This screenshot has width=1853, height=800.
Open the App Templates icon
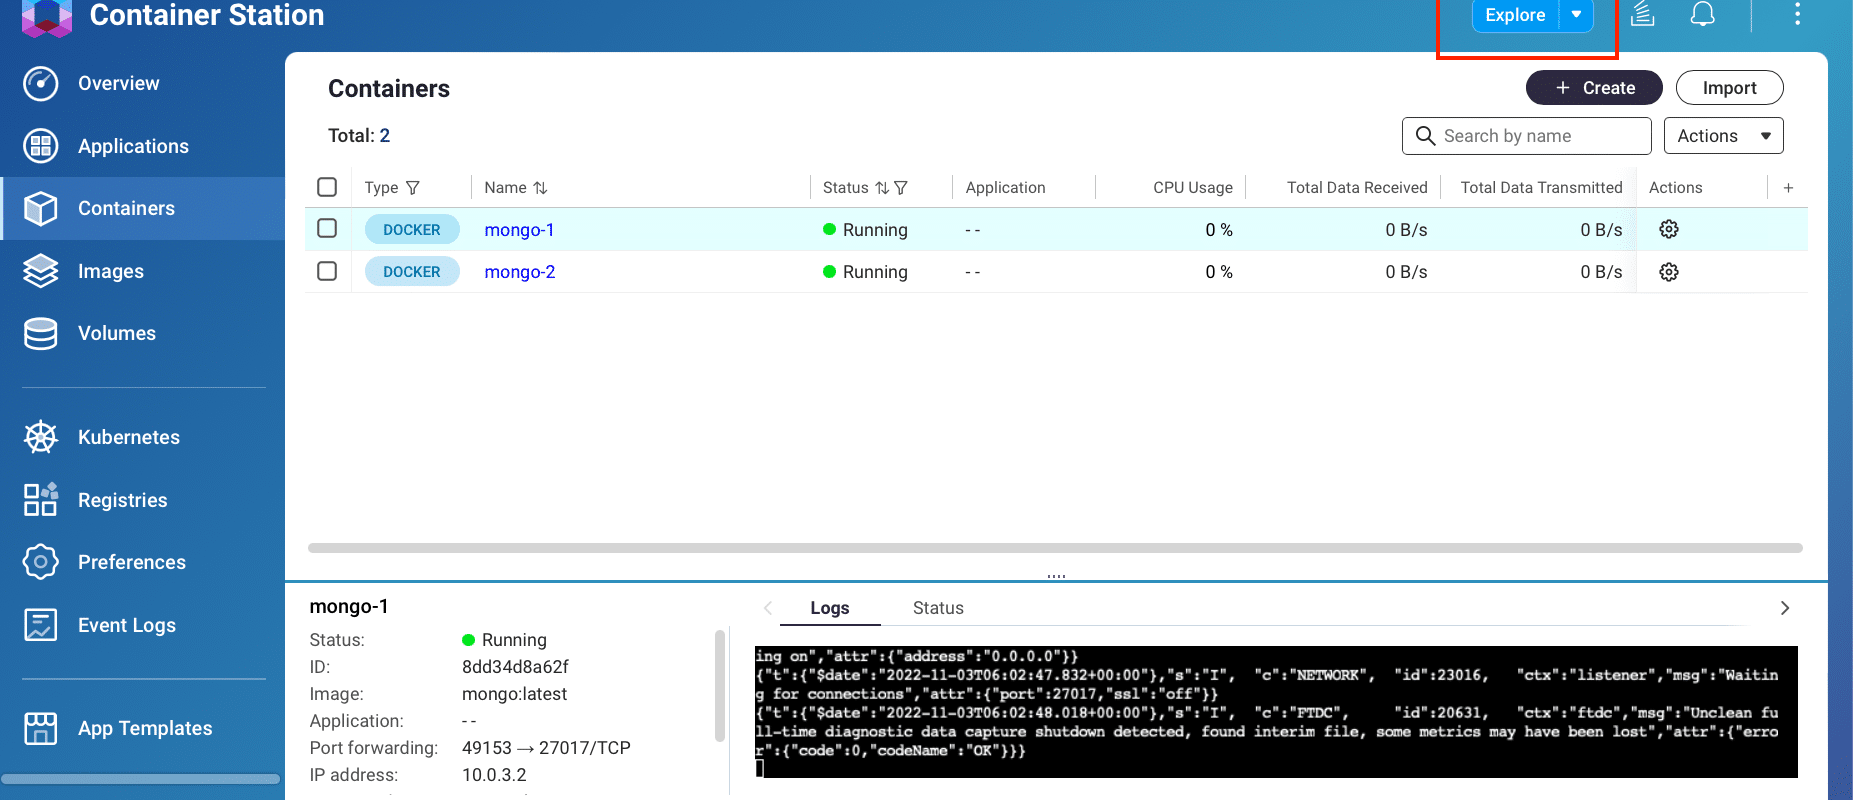[41, 728]
